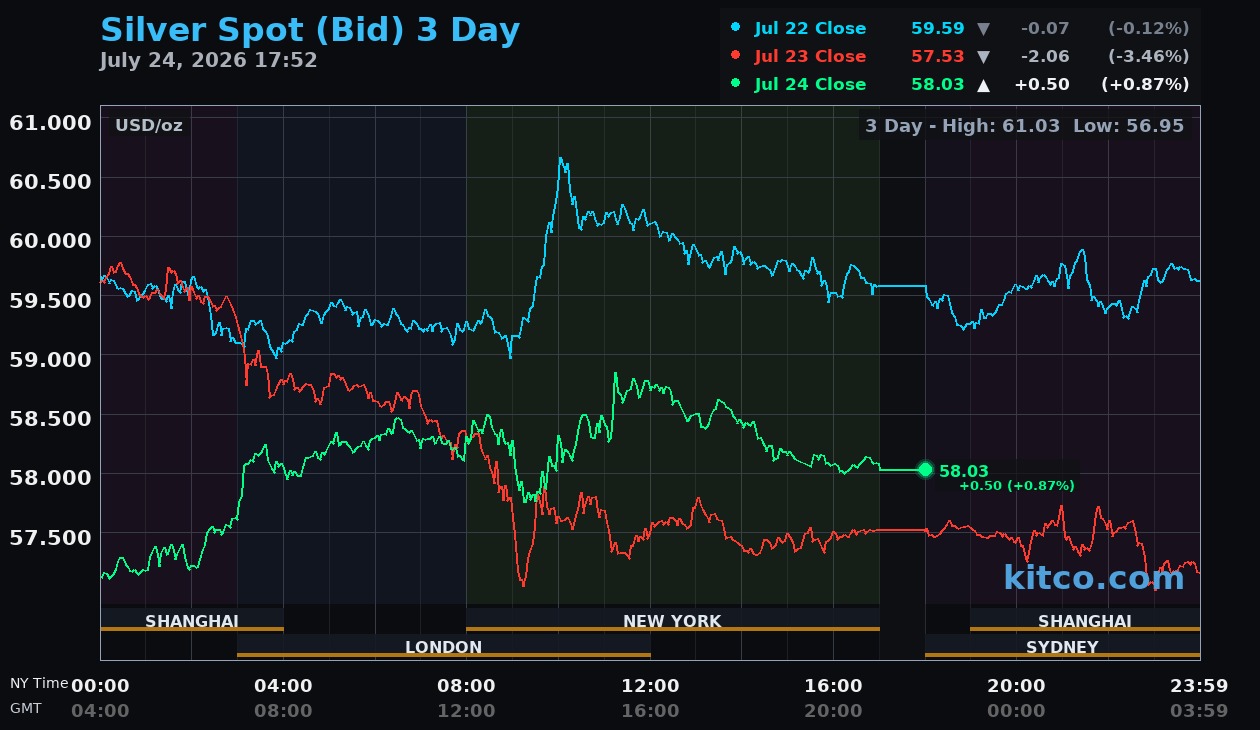1260x730 pixels.
Task: Click the Silver Spot (Bid) 3 Day title
Action: [x=310, y=30]
